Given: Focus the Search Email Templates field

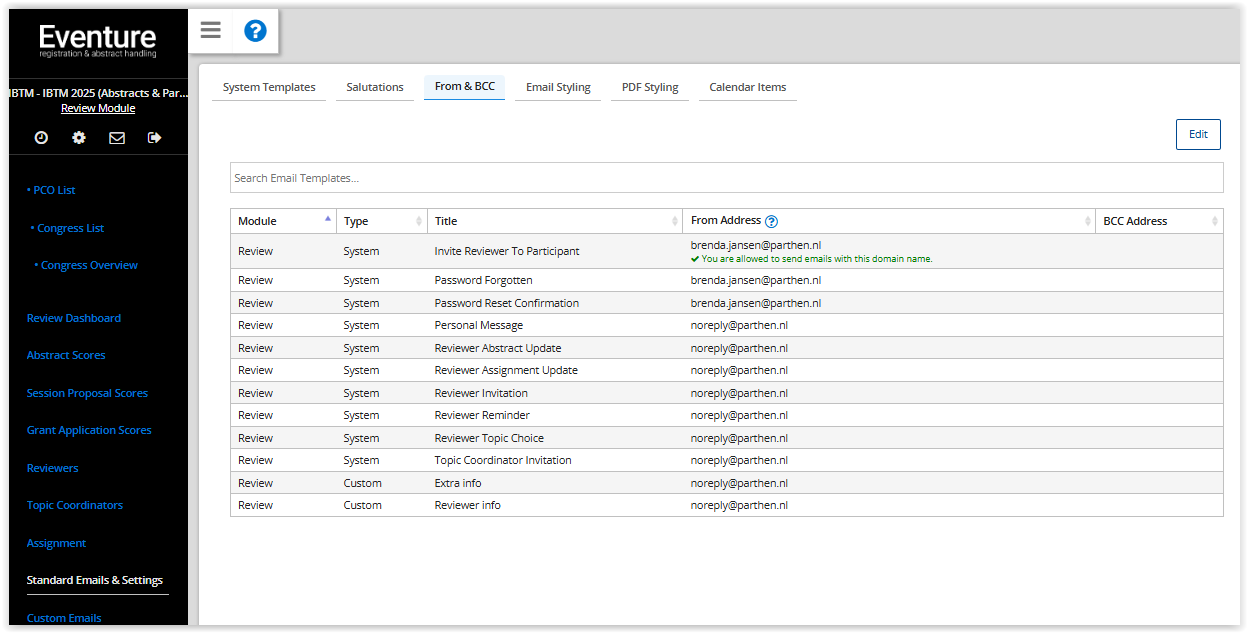Looking at the screenshot, I should click(x=726, y=178).
